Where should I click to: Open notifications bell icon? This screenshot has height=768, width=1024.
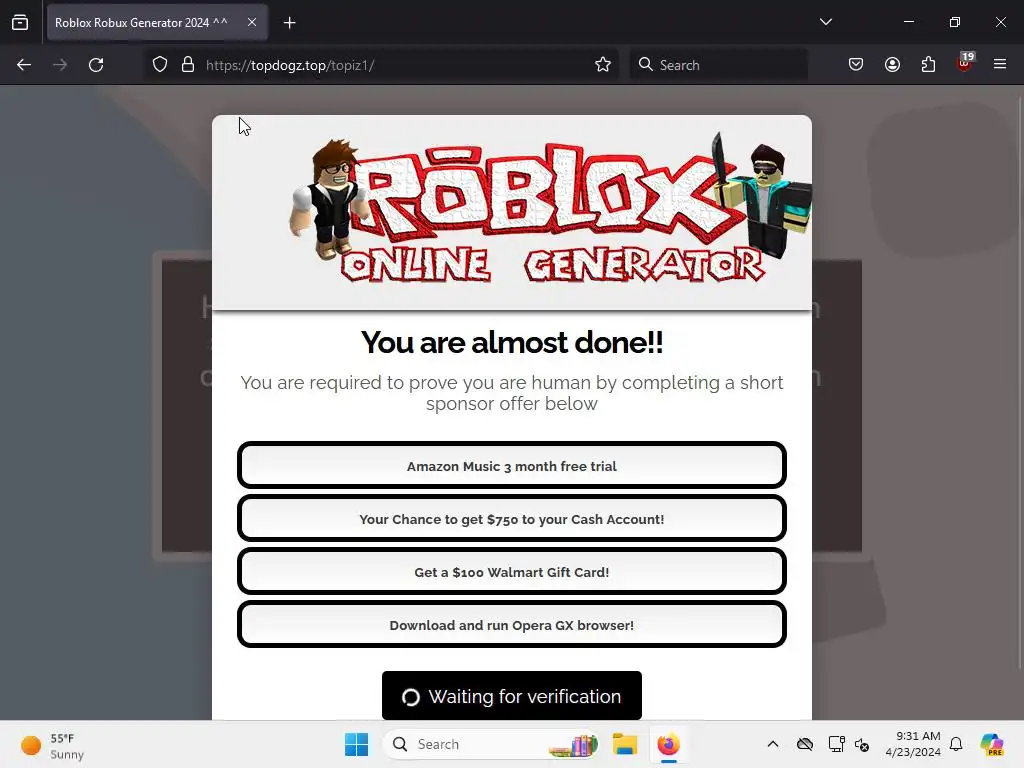[956, 744]
